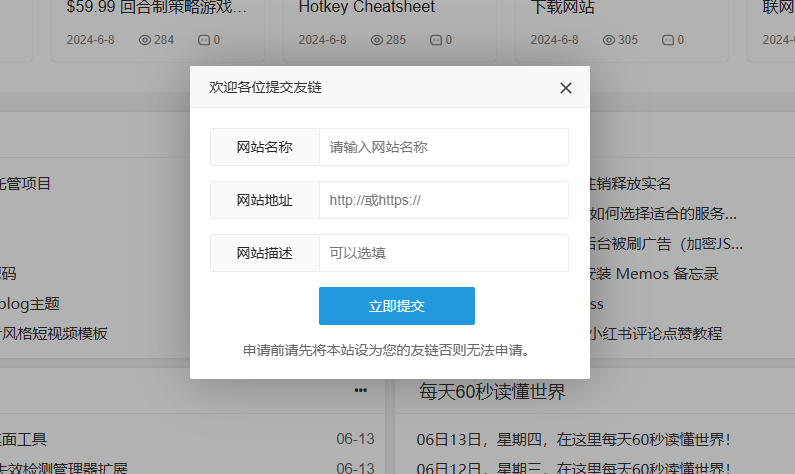Close the 欢迎各位提交友链 dialog
The height and width of the screenshot is (474, 795).
[566, 88]
